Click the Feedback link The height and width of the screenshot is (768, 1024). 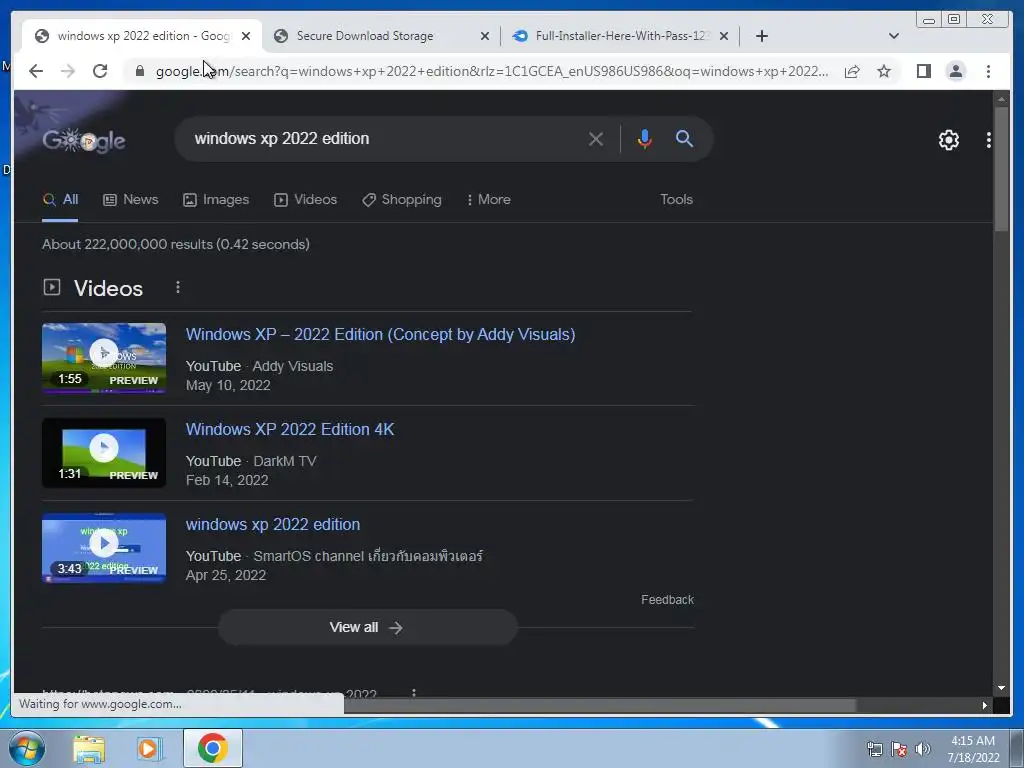pyautogui.click(x=667, y=600)
